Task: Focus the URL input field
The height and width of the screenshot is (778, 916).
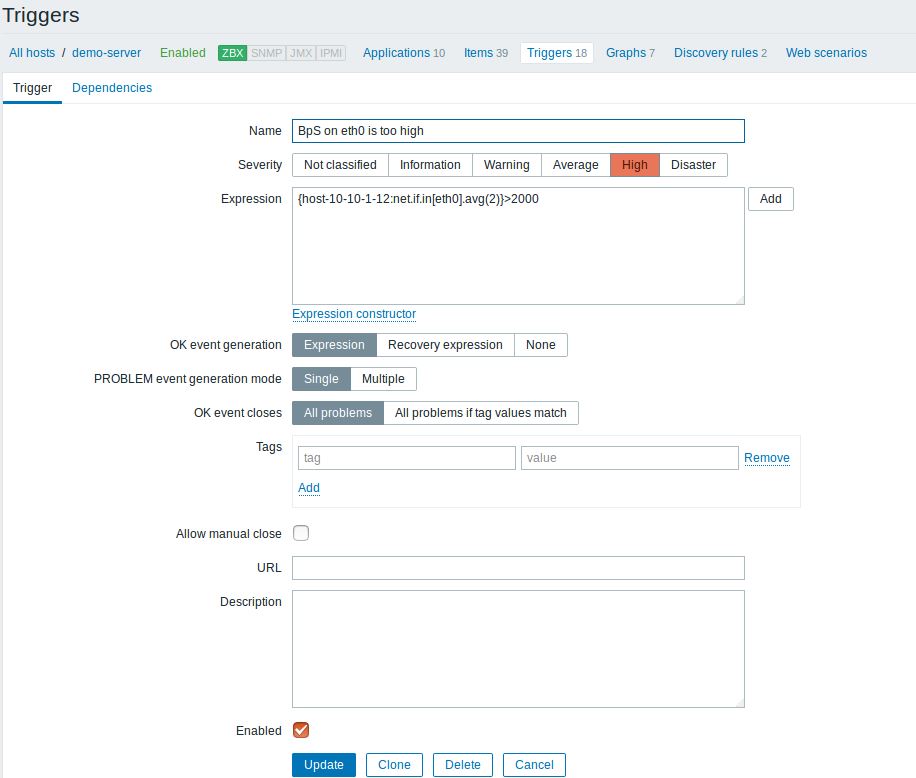Action: (518, 568)
